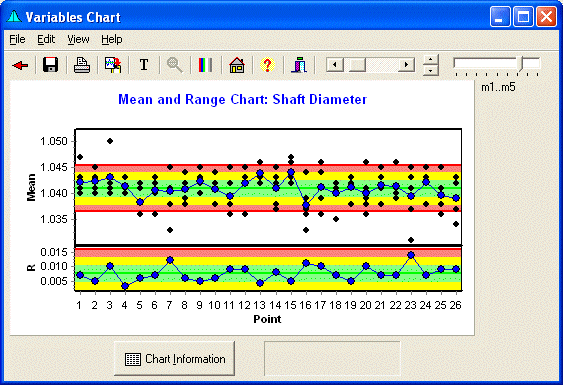Viewport: 563px width, 385px height.
Task: Click the Mean axis label
Action: coord(31,187)
